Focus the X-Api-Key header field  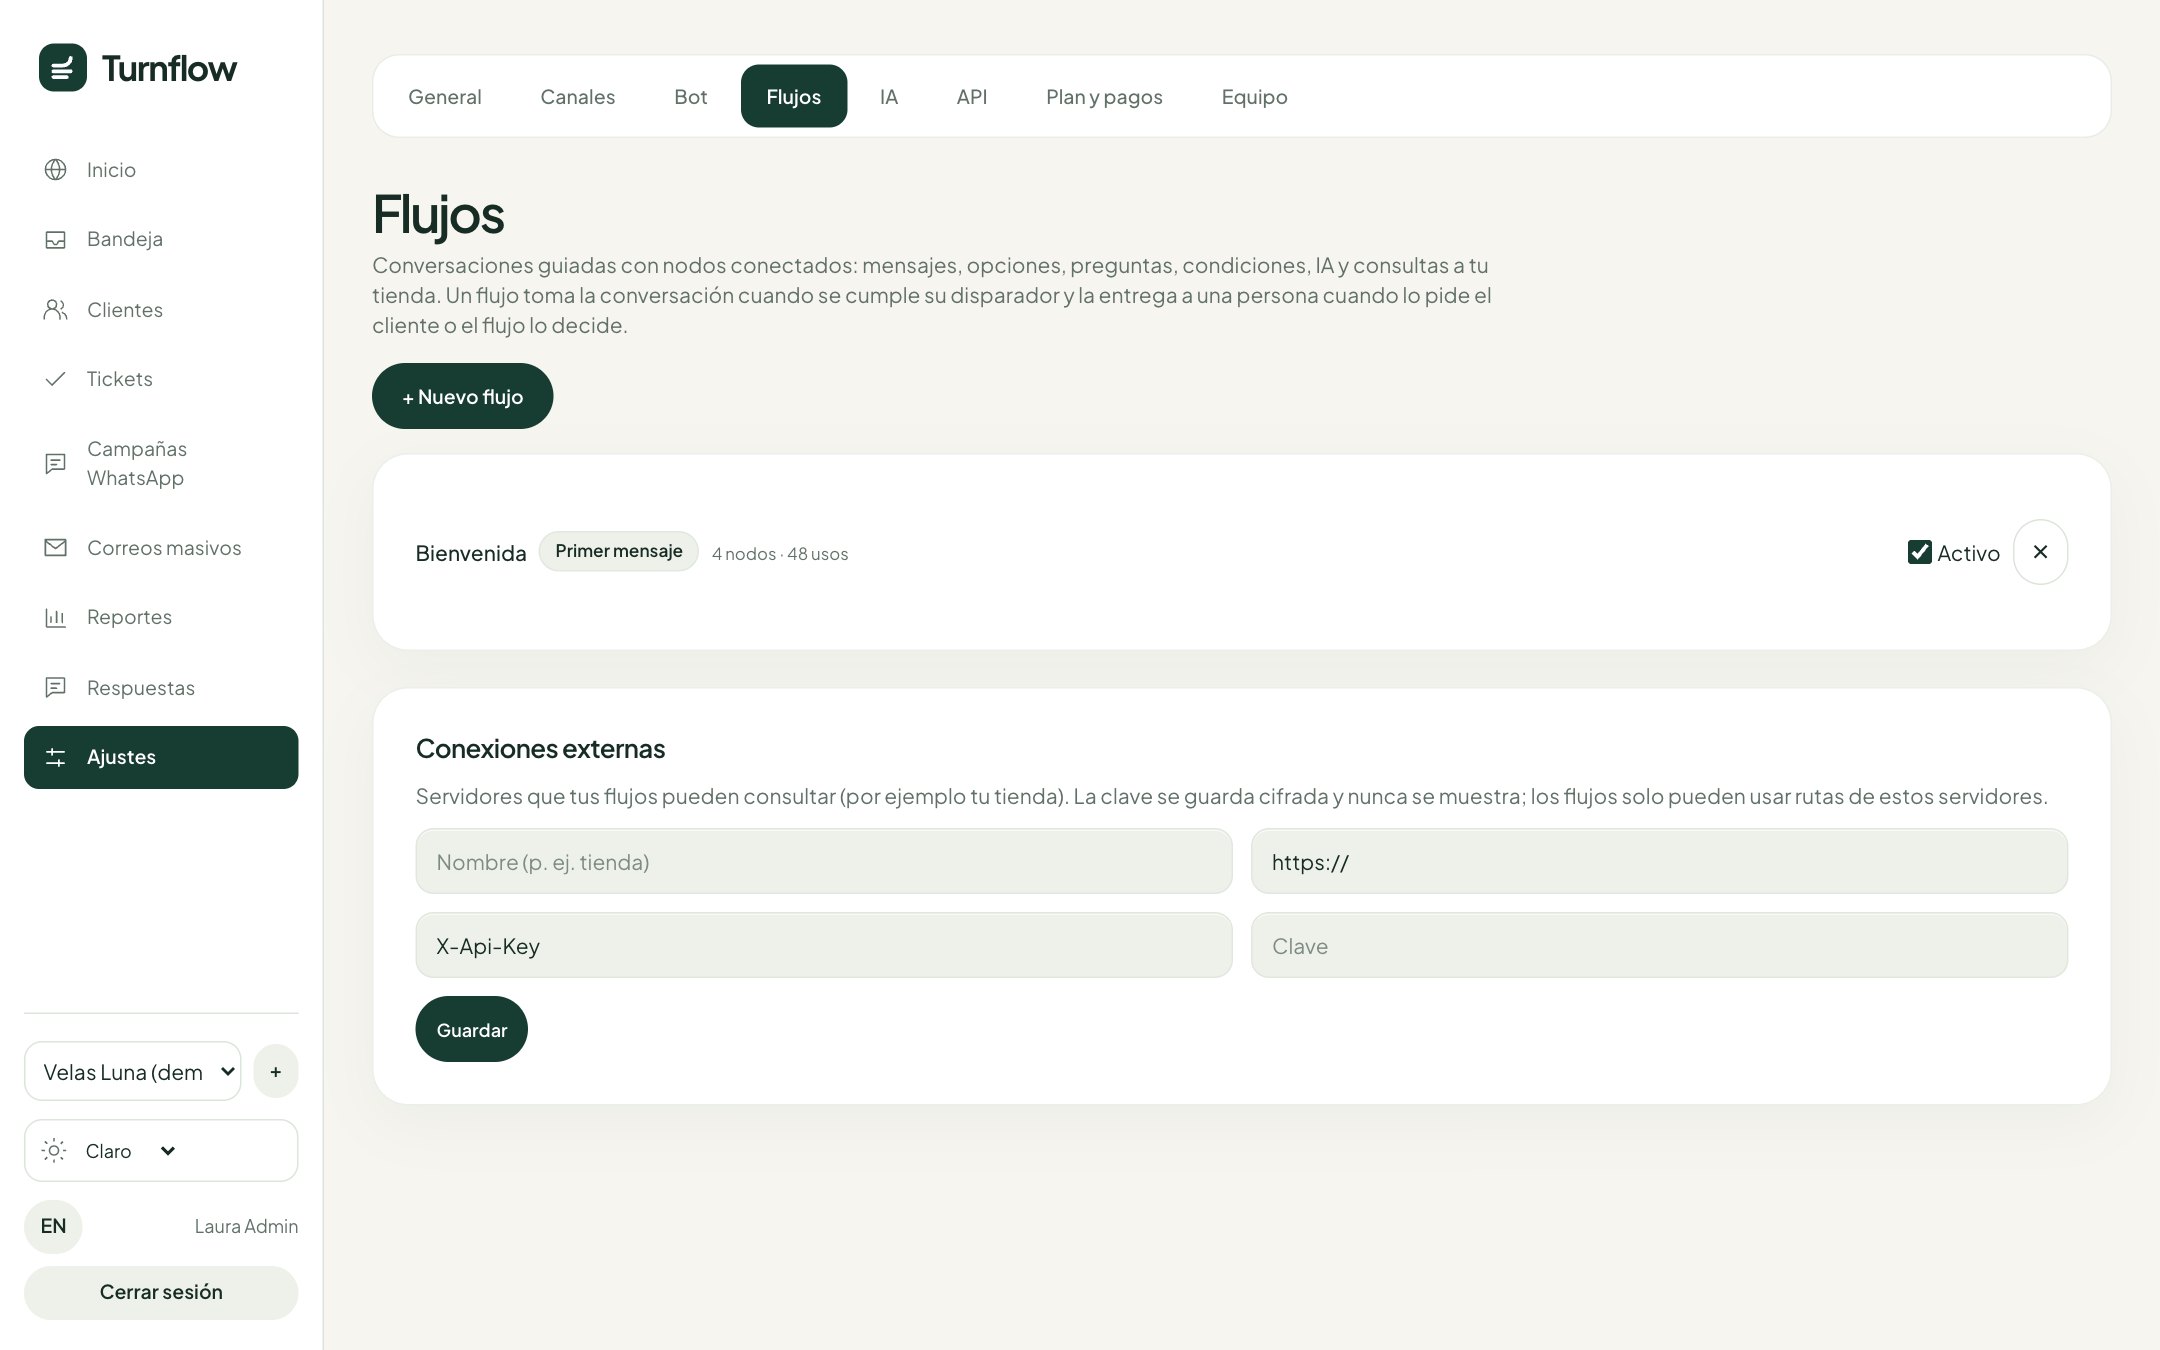pyautogui.click(x=824, y=945)
